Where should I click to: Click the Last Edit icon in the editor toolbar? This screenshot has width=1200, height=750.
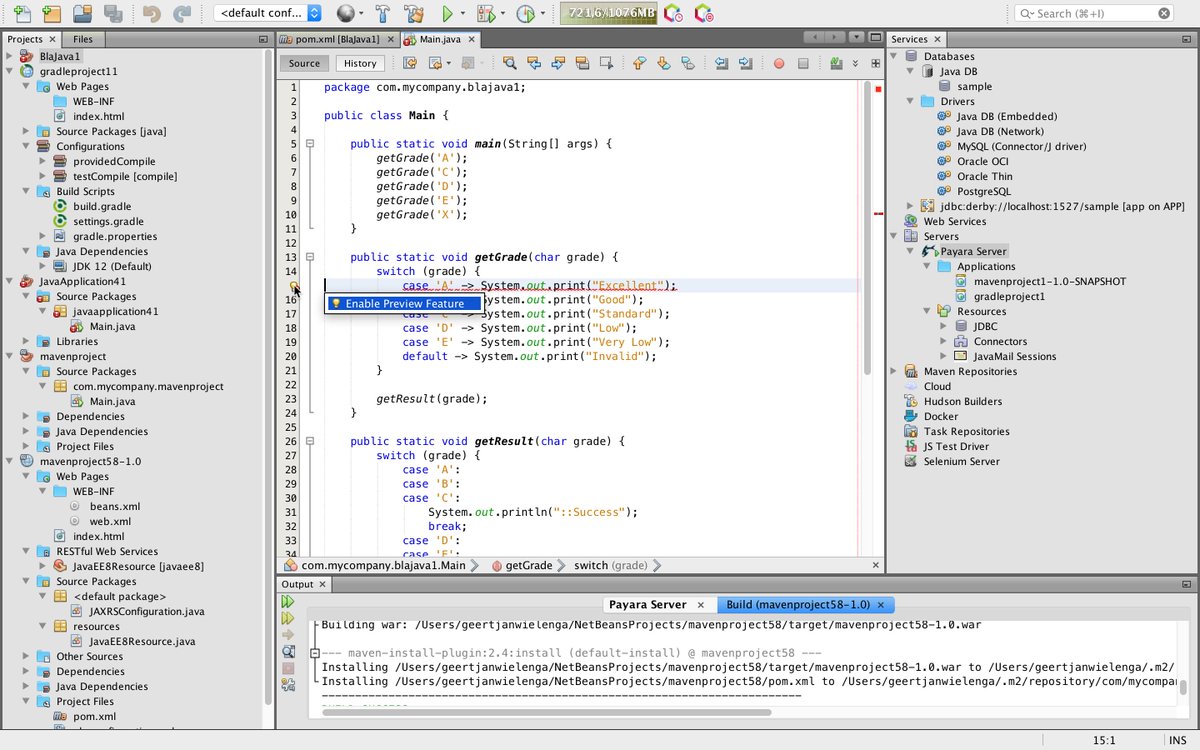point(409,63)
